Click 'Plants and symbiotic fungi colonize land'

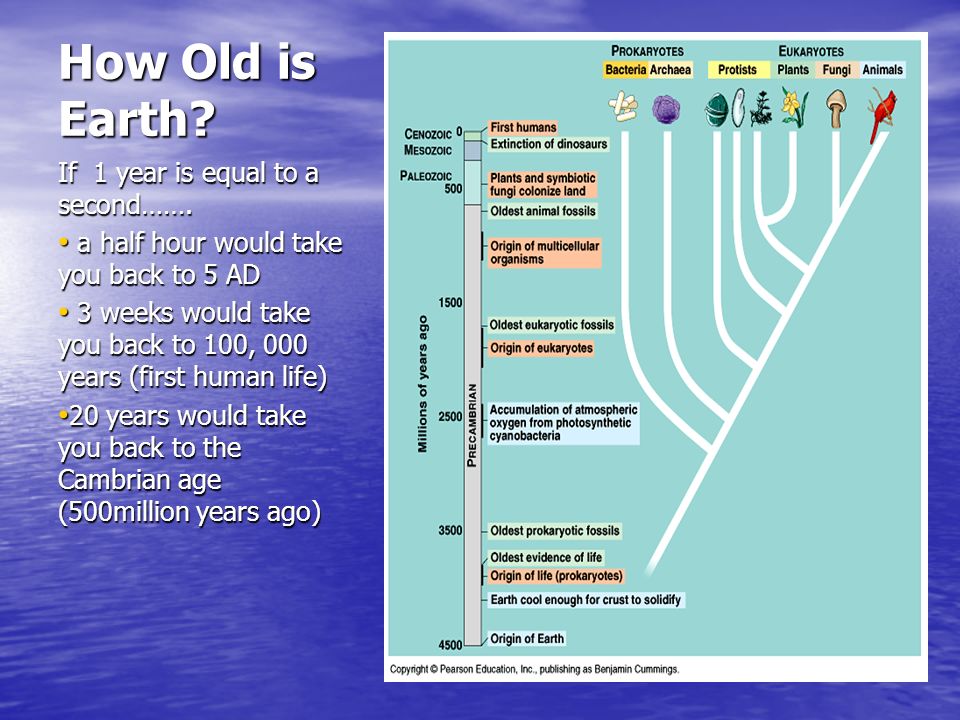click(x=542, y=184)
